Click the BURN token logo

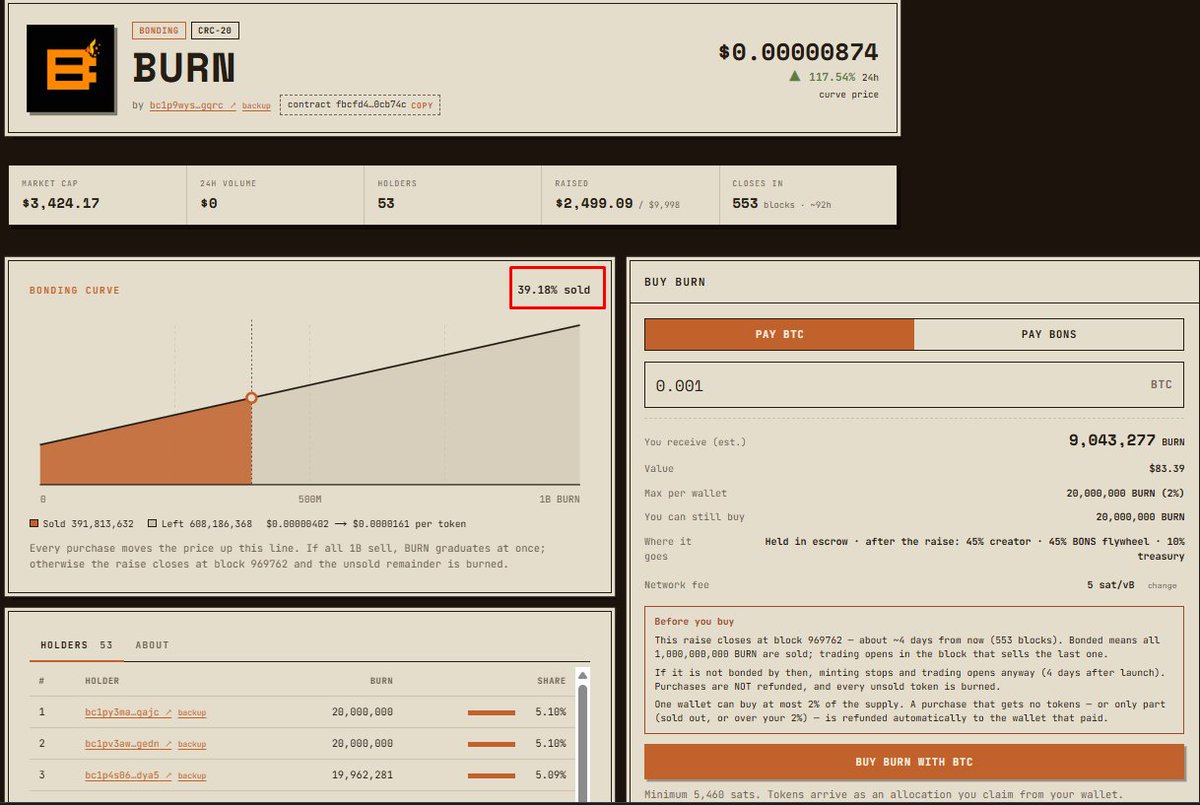pyautogui.click(x=70, y=68)
